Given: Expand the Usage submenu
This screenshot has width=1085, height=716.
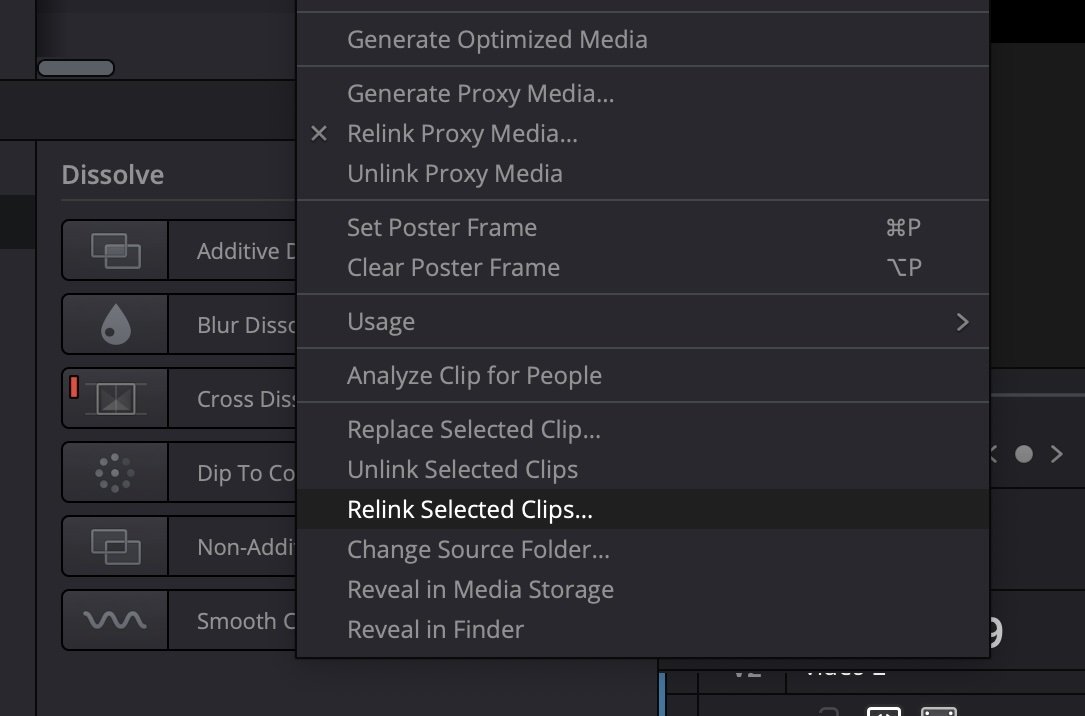Looking at the screenshot, I should 642,322.
